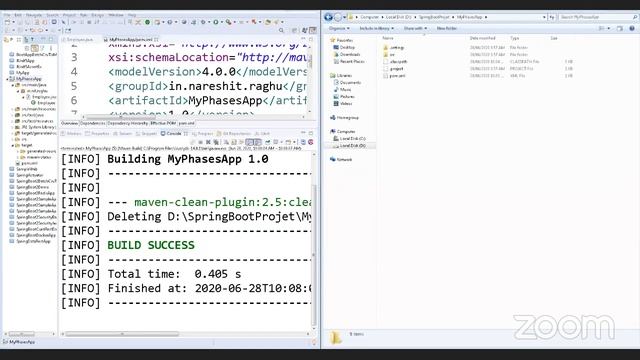Open the Dependency Hierarchy tab
Screen dimensions: 640x360
[x=128, y=123]
